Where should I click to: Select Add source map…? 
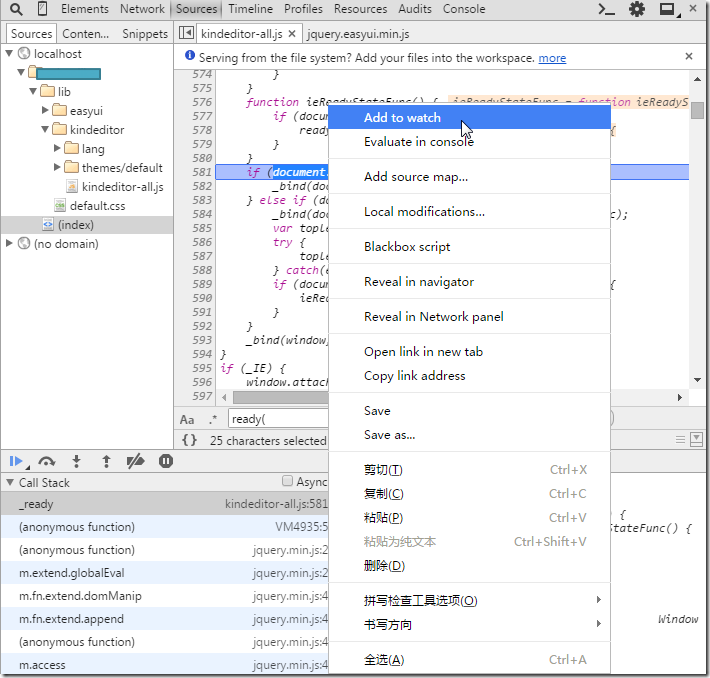pos(470,177)
